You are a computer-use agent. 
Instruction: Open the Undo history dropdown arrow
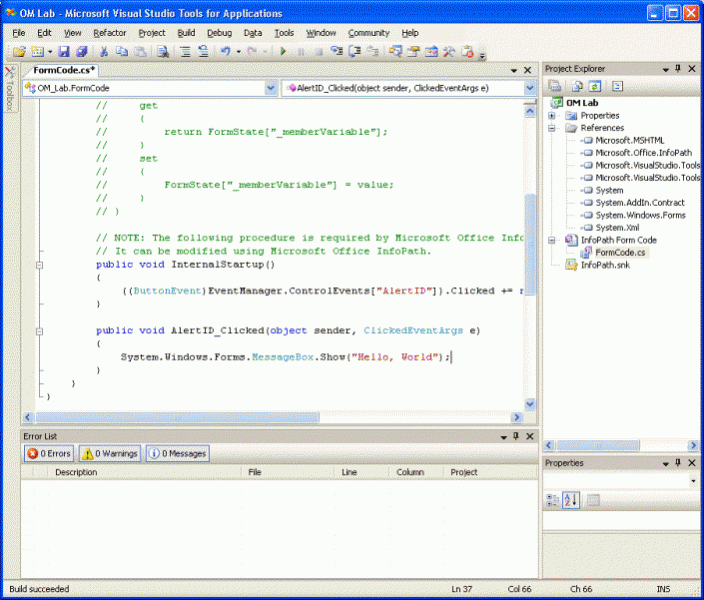(238, 52)
